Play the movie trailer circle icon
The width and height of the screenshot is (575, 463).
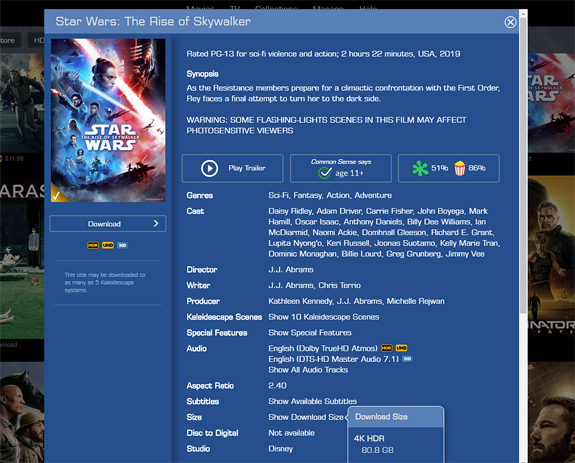(x=209, y=169)
